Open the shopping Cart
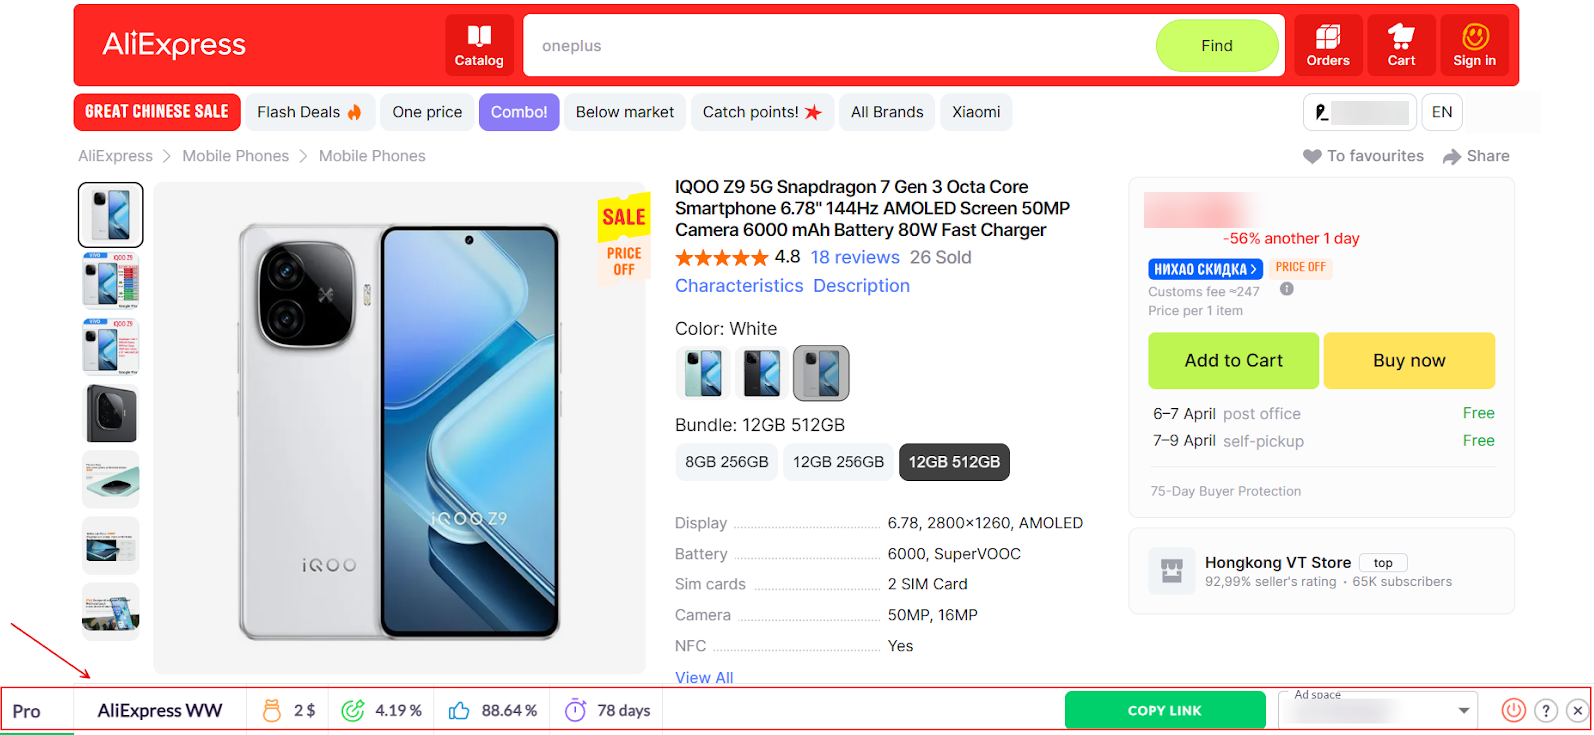 [x=1401, y=45]
